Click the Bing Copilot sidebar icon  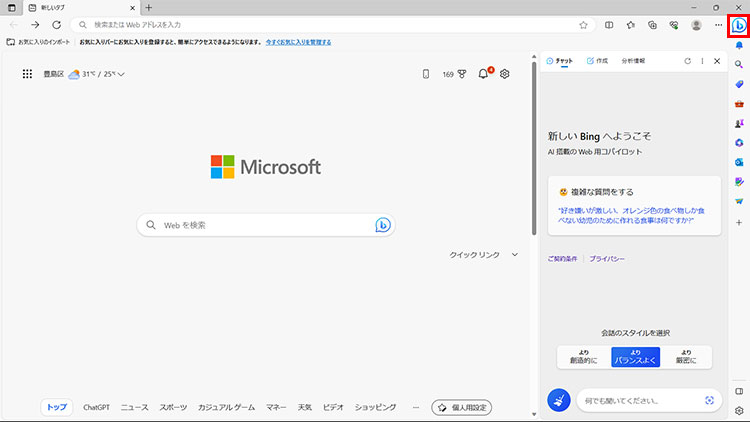[x=739, y=25]
